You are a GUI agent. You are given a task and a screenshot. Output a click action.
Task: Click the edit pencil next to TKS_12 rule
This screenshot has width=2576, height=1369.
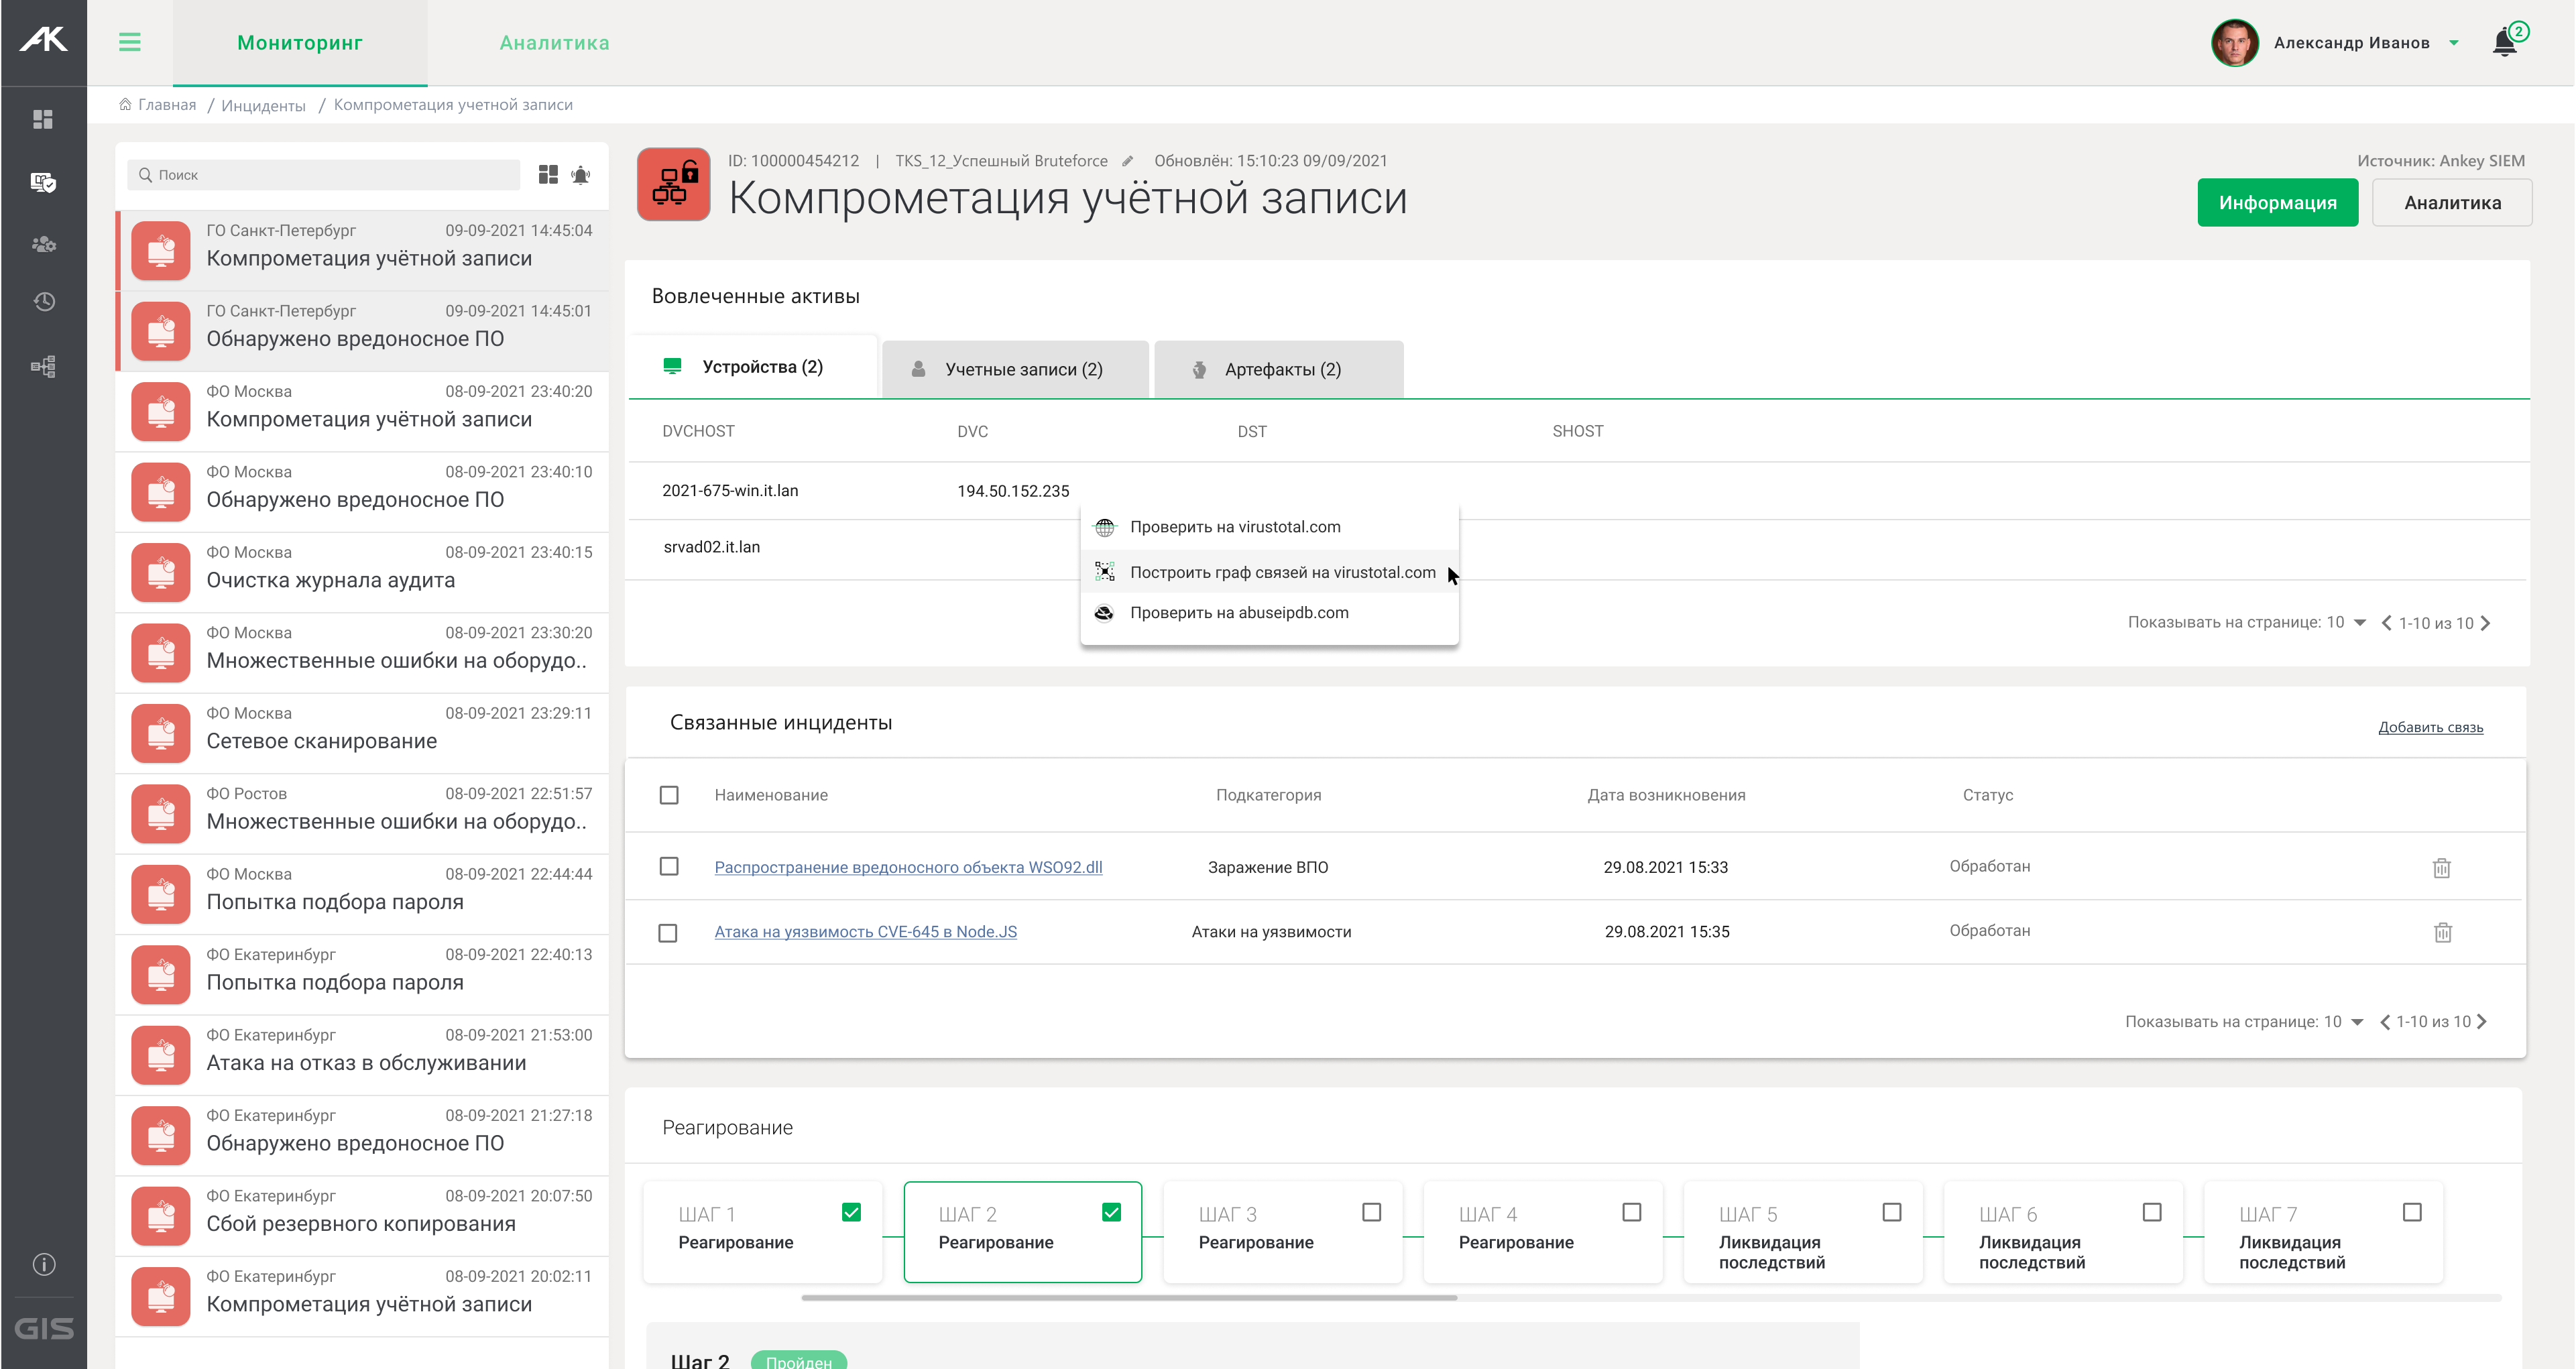click(1128, 161)
